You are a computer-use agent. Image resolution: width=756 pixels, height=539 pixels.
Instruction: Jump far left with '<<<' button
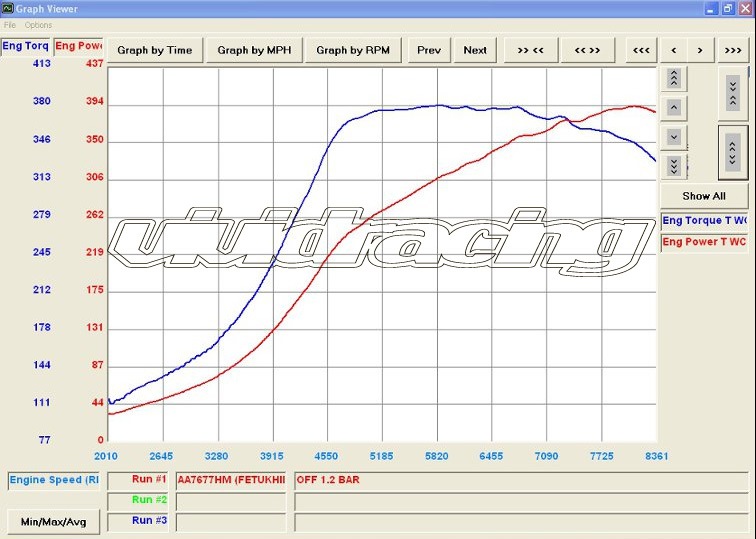pyautogui.click(x=641, y=50)
